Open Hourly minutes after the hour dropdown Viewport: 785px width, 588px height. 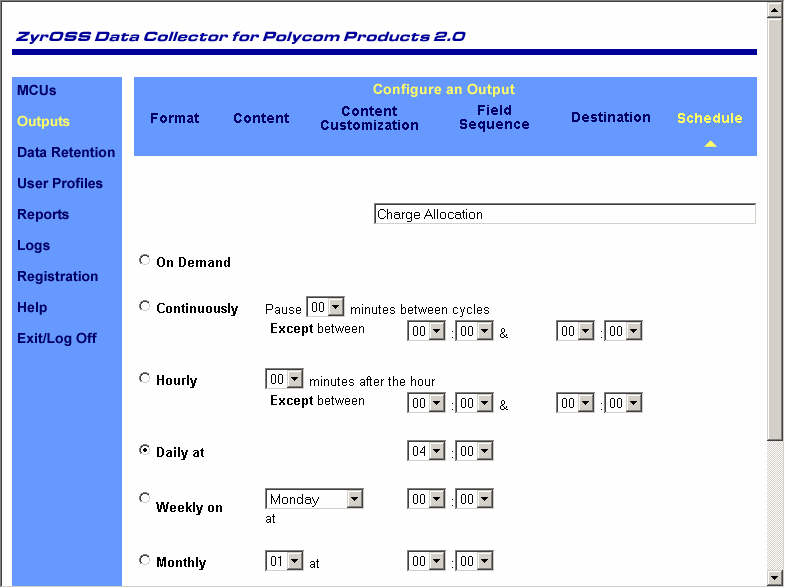284,379
